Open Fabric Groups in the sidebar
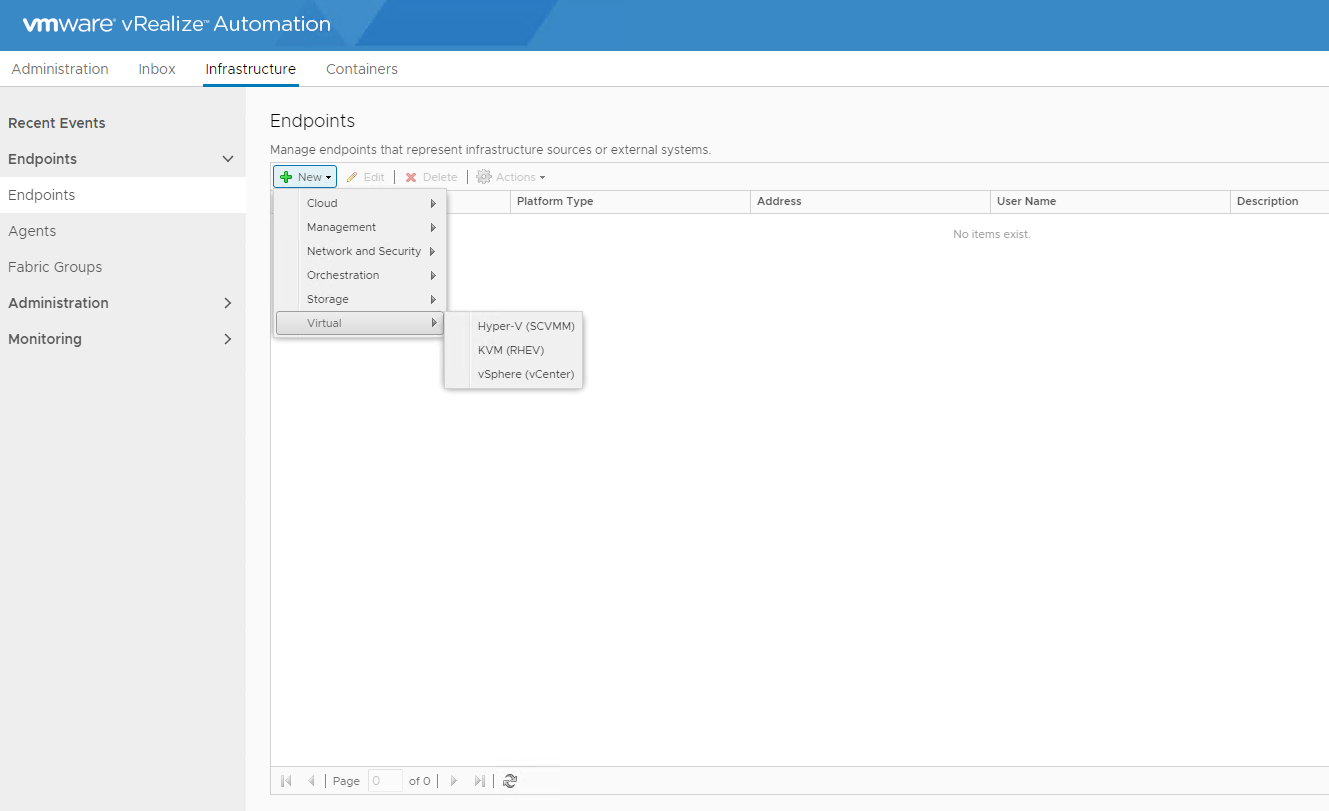Viewport: 1329px width, 811px height. (55, 267)
